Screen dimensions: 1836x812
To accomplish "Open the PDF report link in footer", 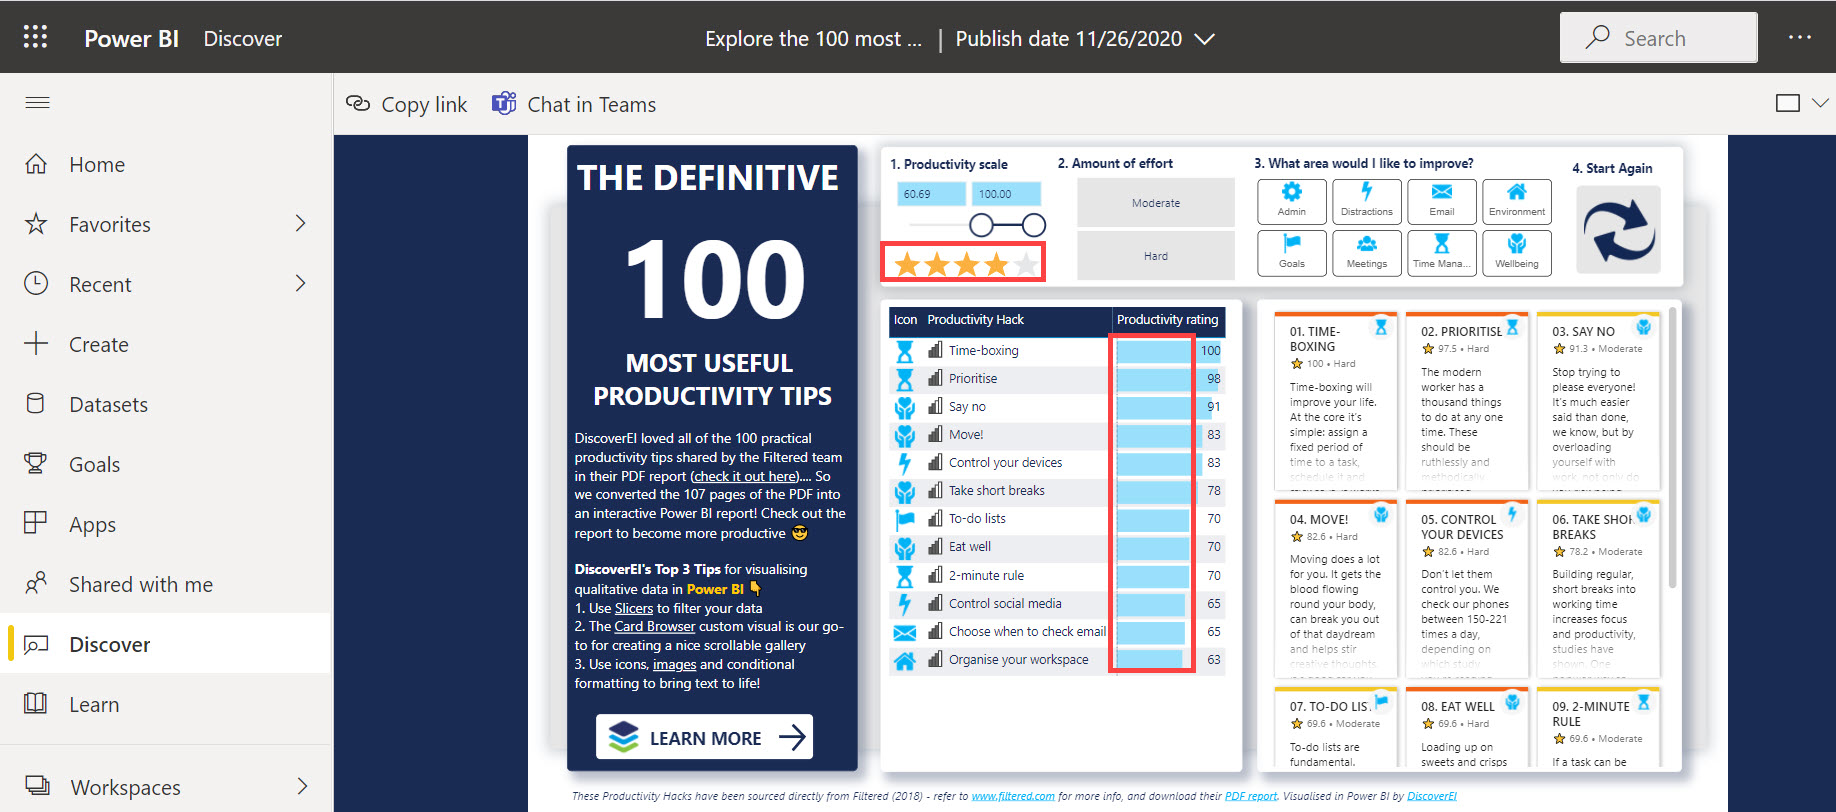I will point(1251,796).
